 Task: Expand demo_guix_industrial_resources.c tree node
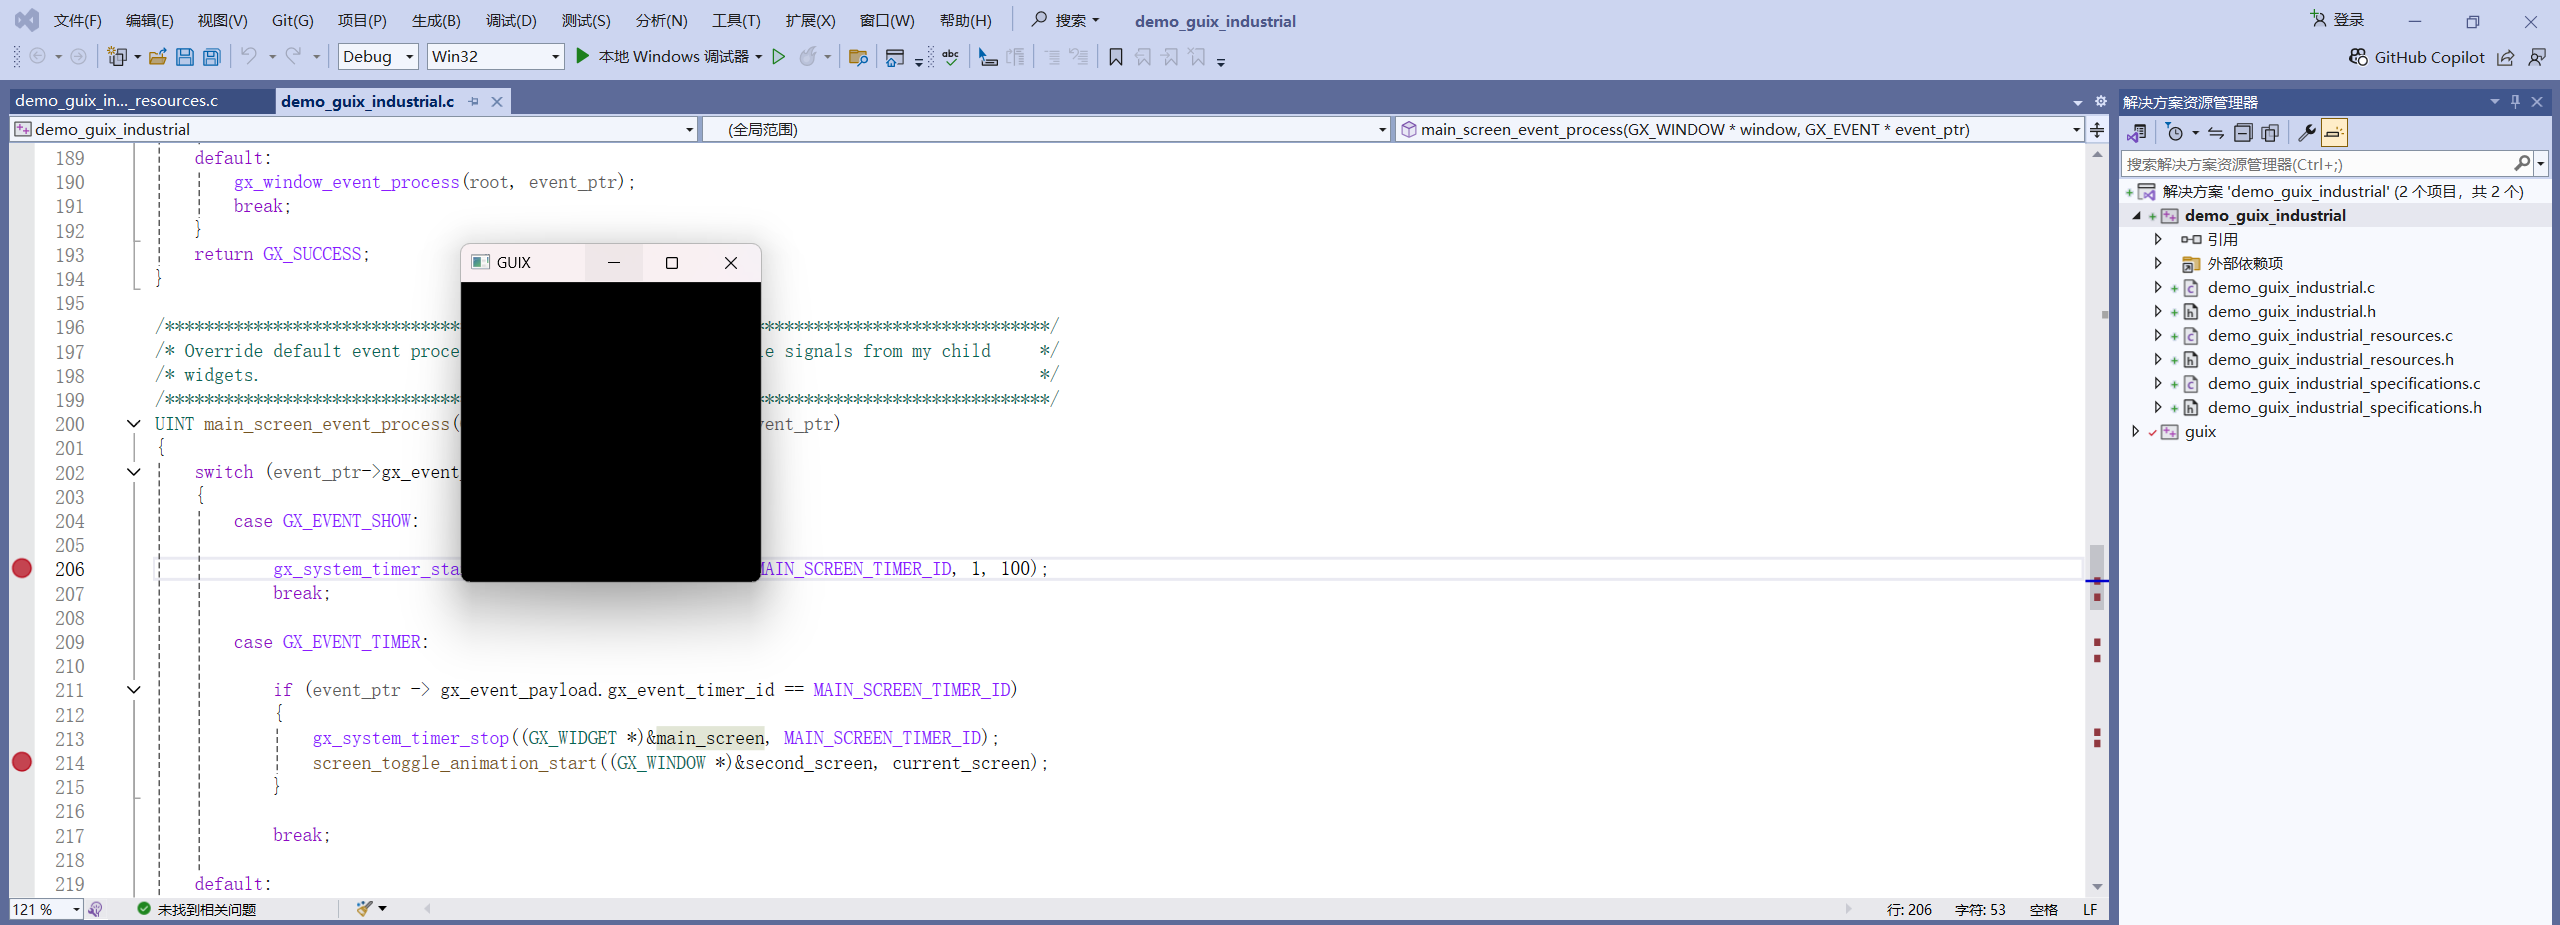[x=2158, y=335]
